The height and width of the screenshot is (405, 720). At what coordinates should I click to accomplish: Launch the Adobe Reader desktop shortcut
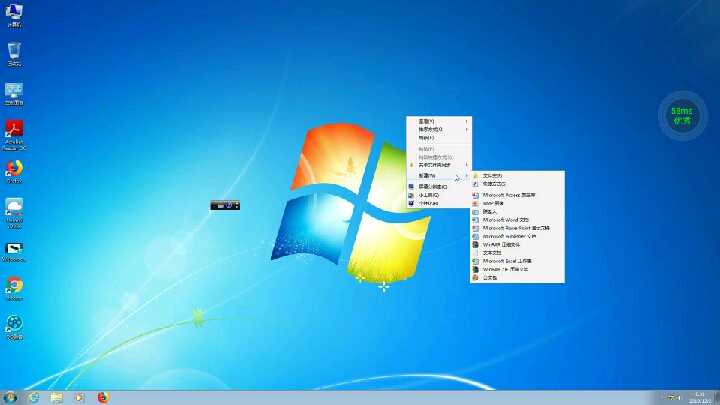coord(14,135)
